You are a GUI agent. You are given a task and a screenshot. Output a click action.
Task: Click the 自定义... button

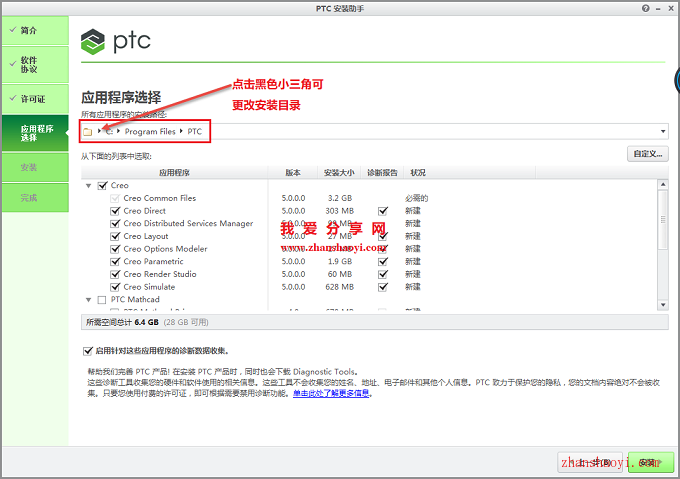coord(647,154)
